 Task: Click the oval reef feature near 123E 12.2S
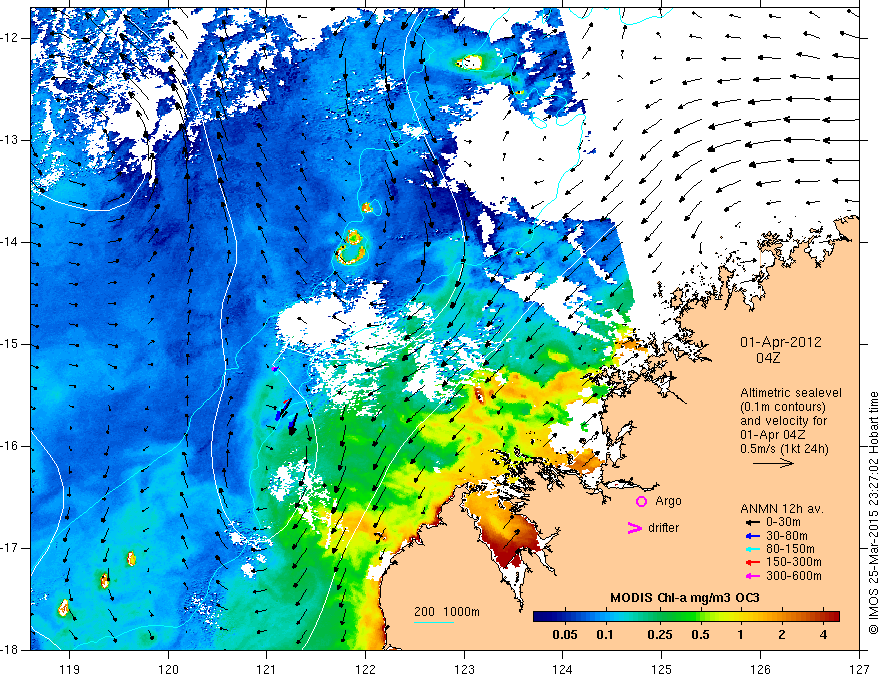pyautogui.click(x=468, y=62)
